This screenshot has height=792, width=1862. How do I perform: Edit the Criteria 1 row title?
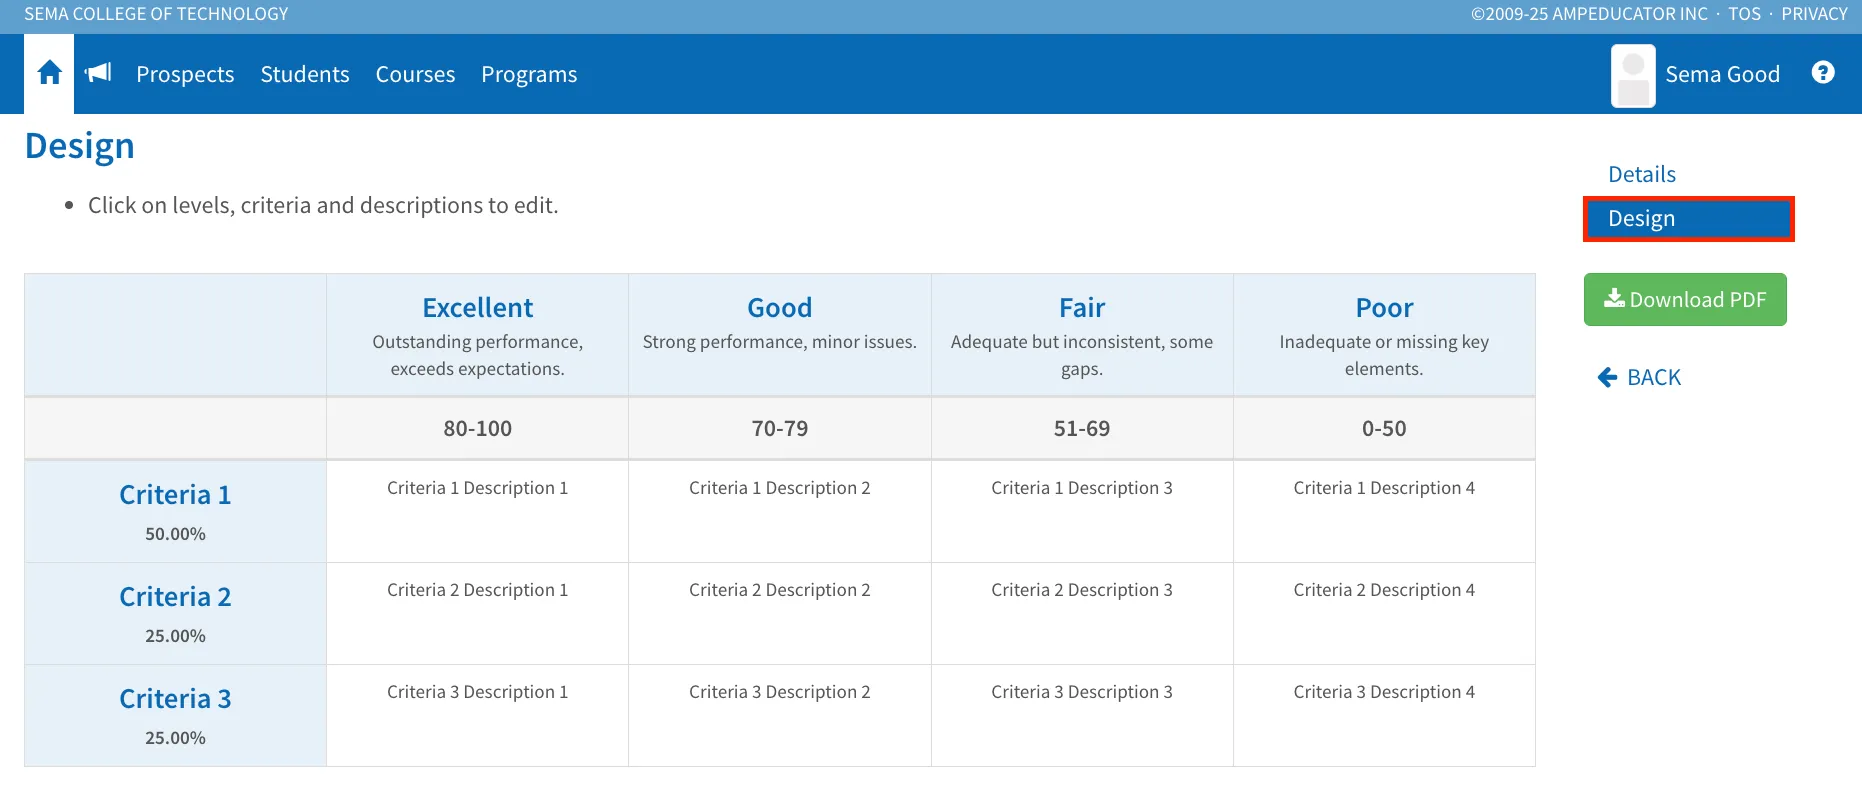pos(175,495)
